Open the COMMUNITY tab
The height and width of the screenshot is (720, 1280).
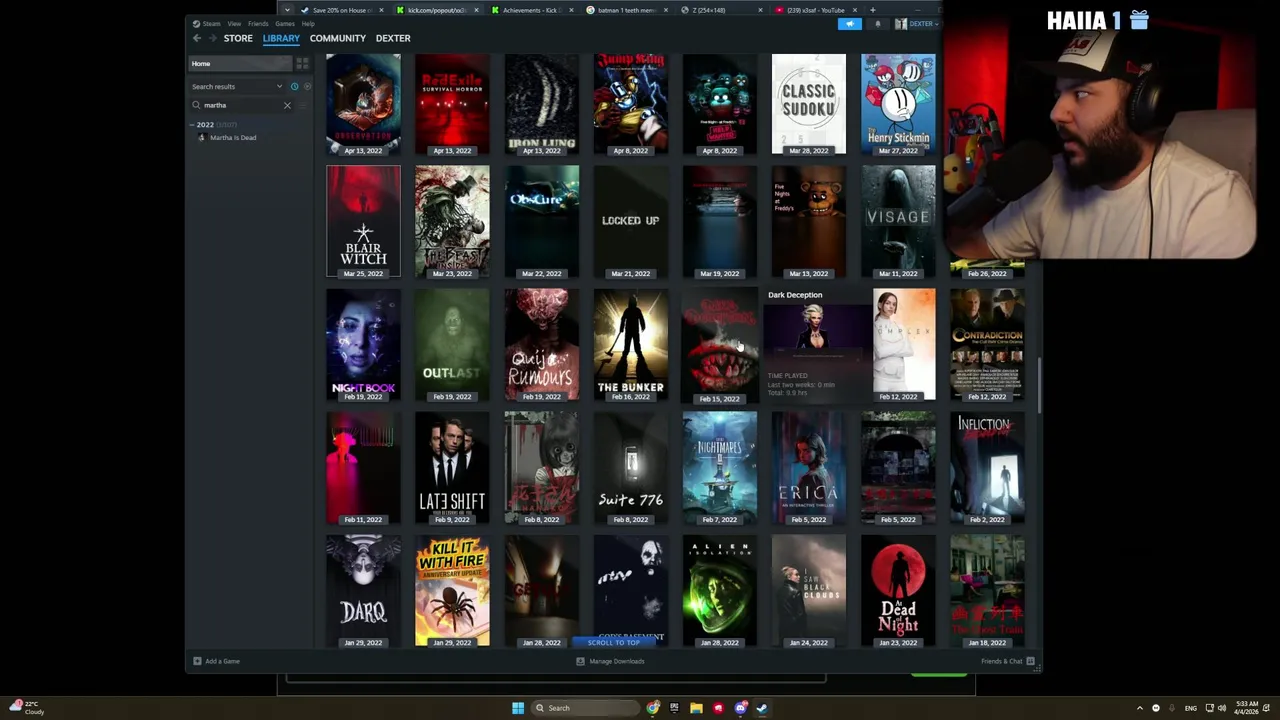pyautogui.click(x=338, y=38)
